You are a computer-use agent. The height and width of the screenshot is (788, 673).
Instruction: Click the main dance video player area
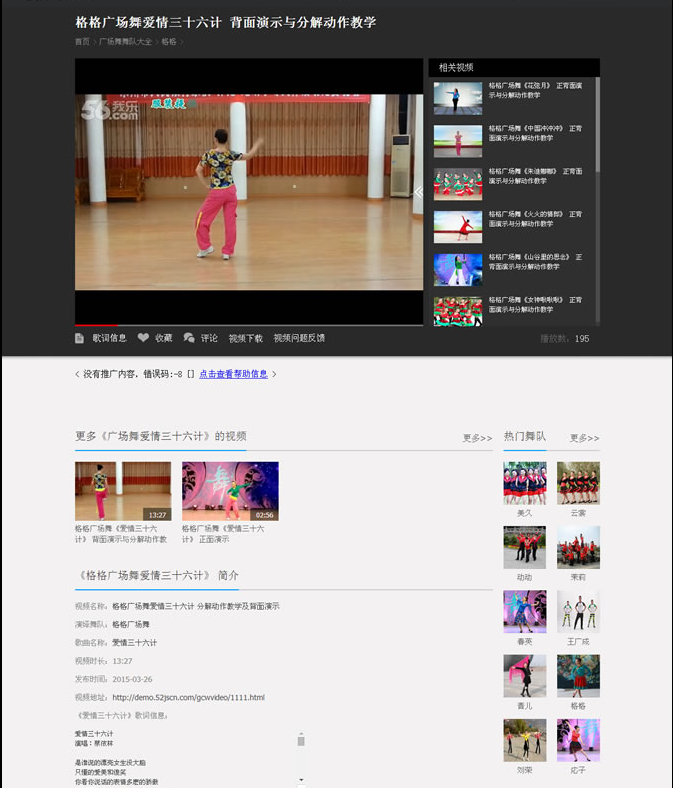249,191
